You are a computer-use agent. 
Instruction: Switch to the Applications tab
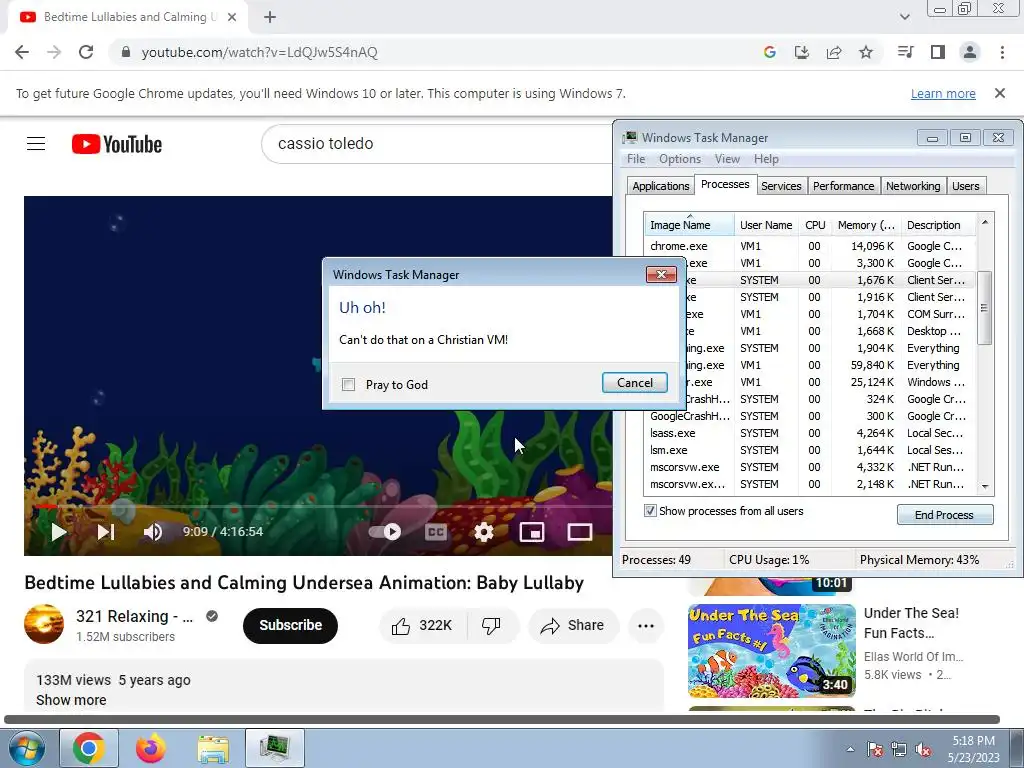coord(660,186)
